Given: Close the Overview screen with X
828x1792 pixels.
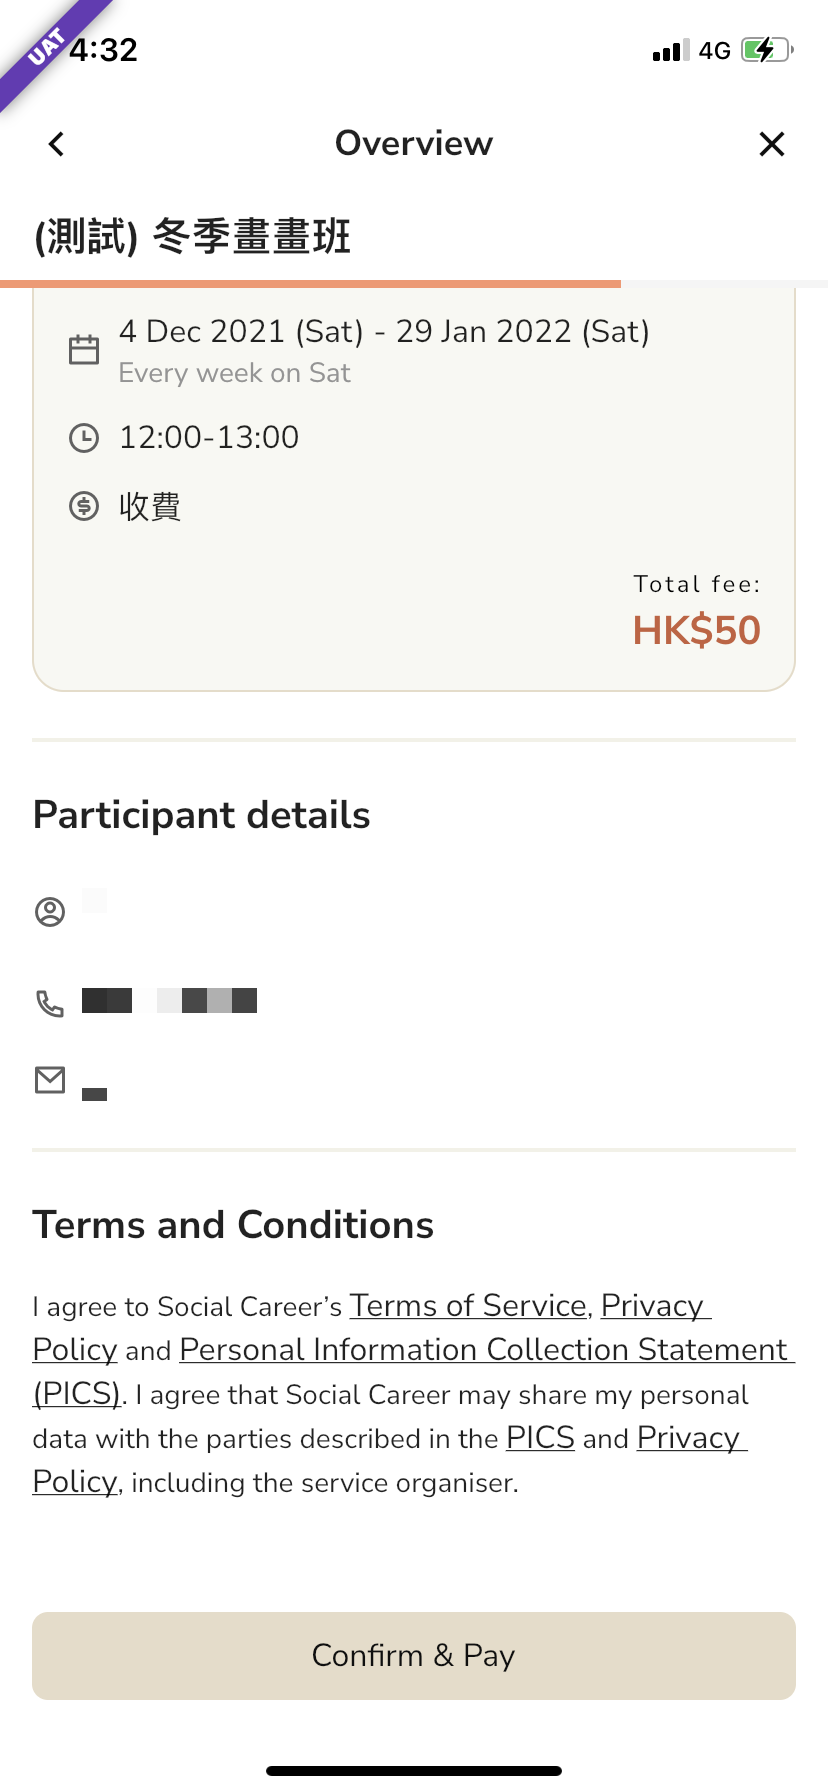Looking at the screenshot, I should (771, 144).
